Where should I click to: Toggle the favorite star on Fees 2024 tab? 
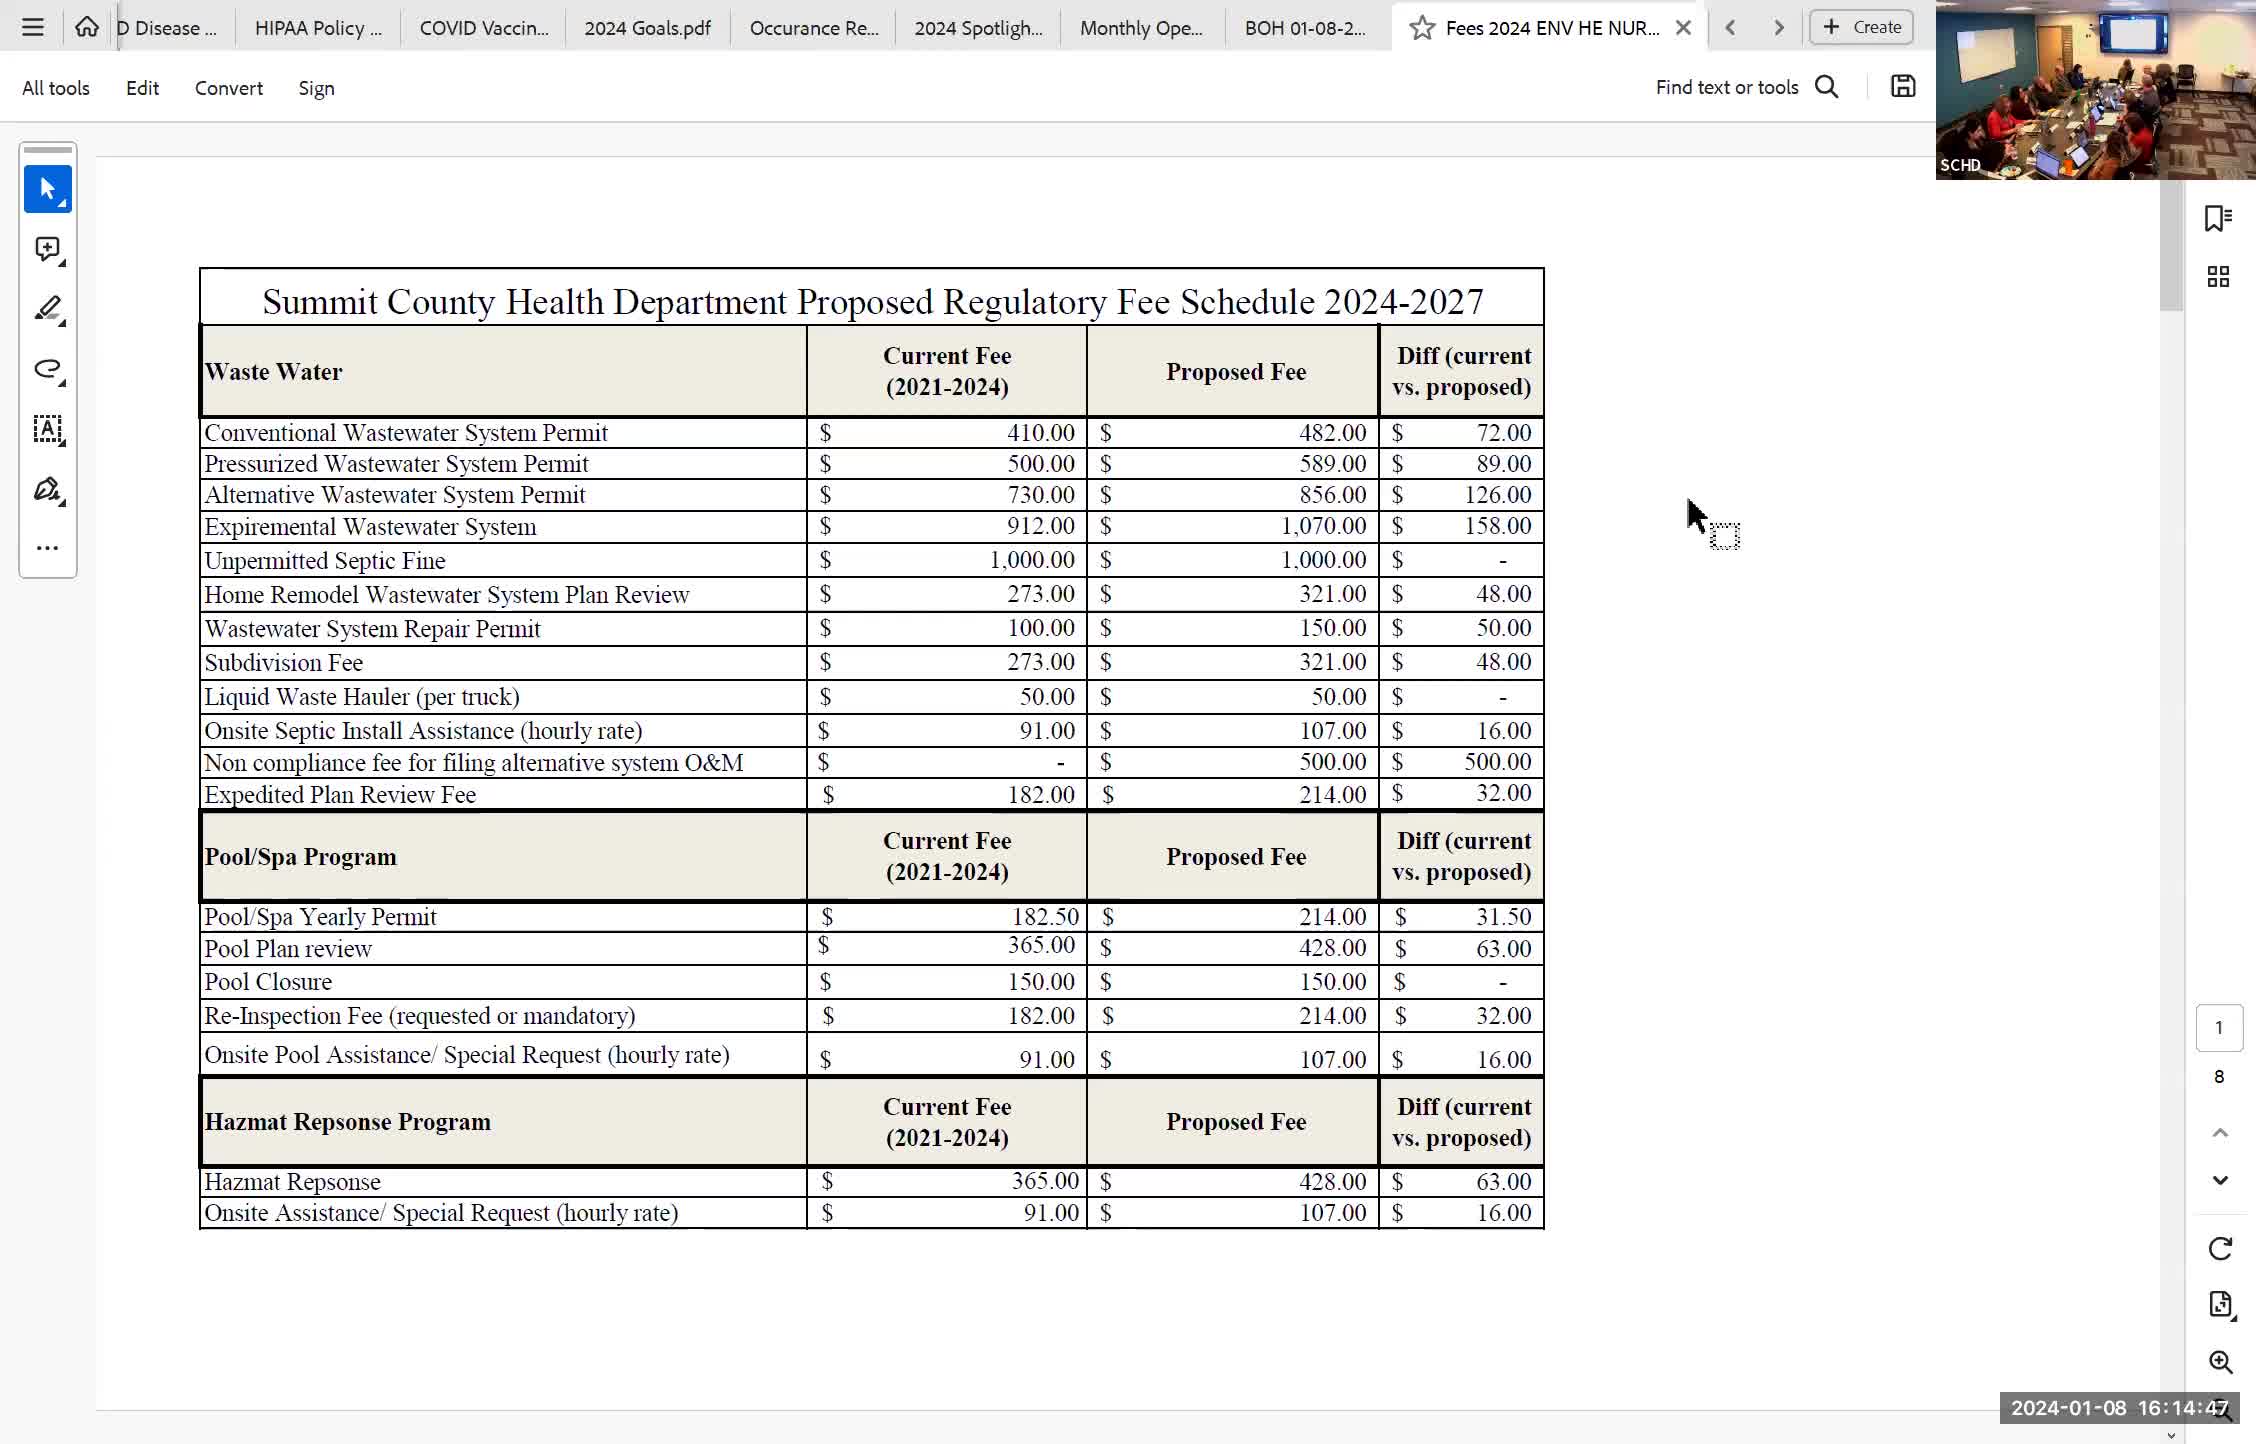pos(1420,28)
